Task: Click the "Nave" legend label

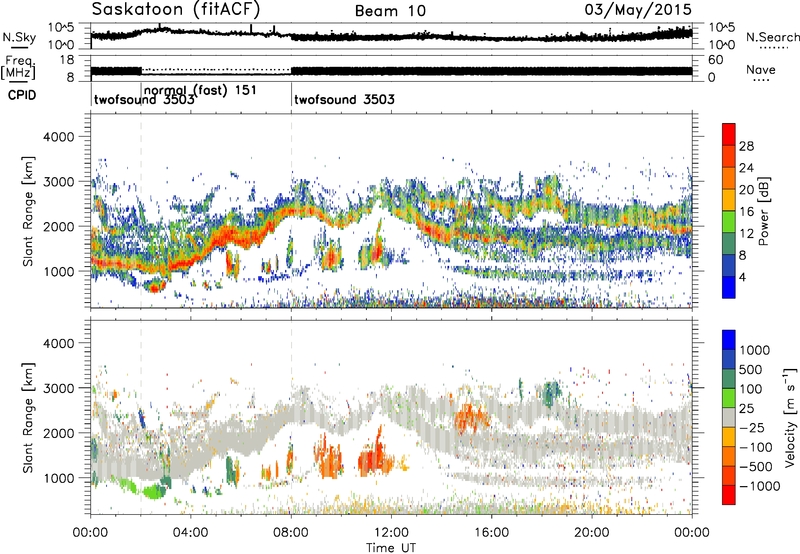Action: 761,70
